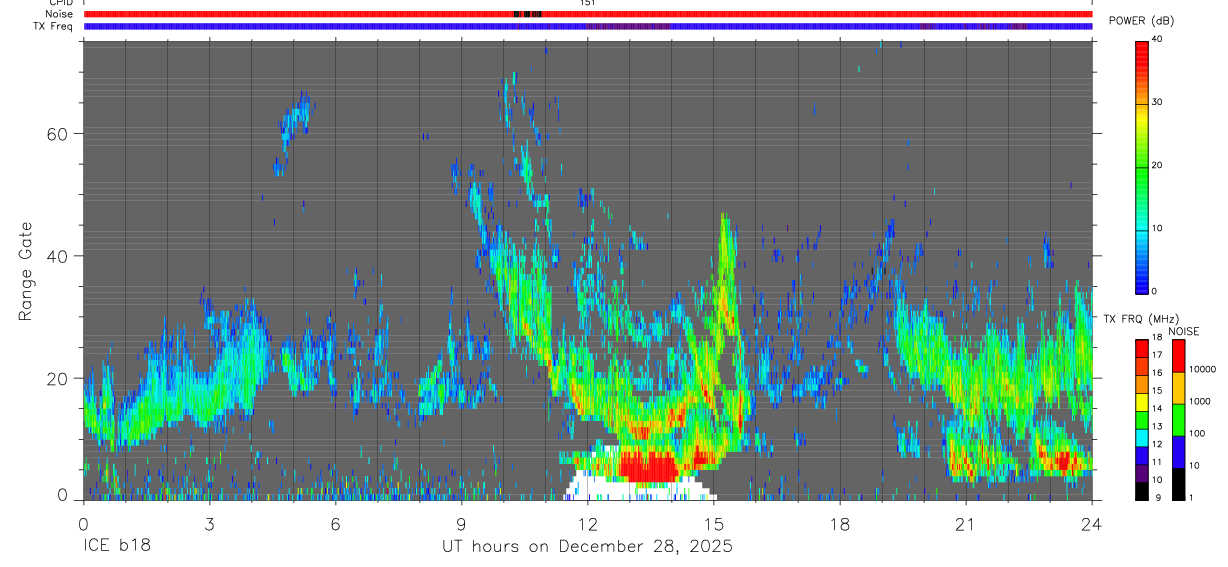Screen dimensions: 1228x567
Task: Click the blue TX Freq strip at top
Action: [x=588, y=26]
